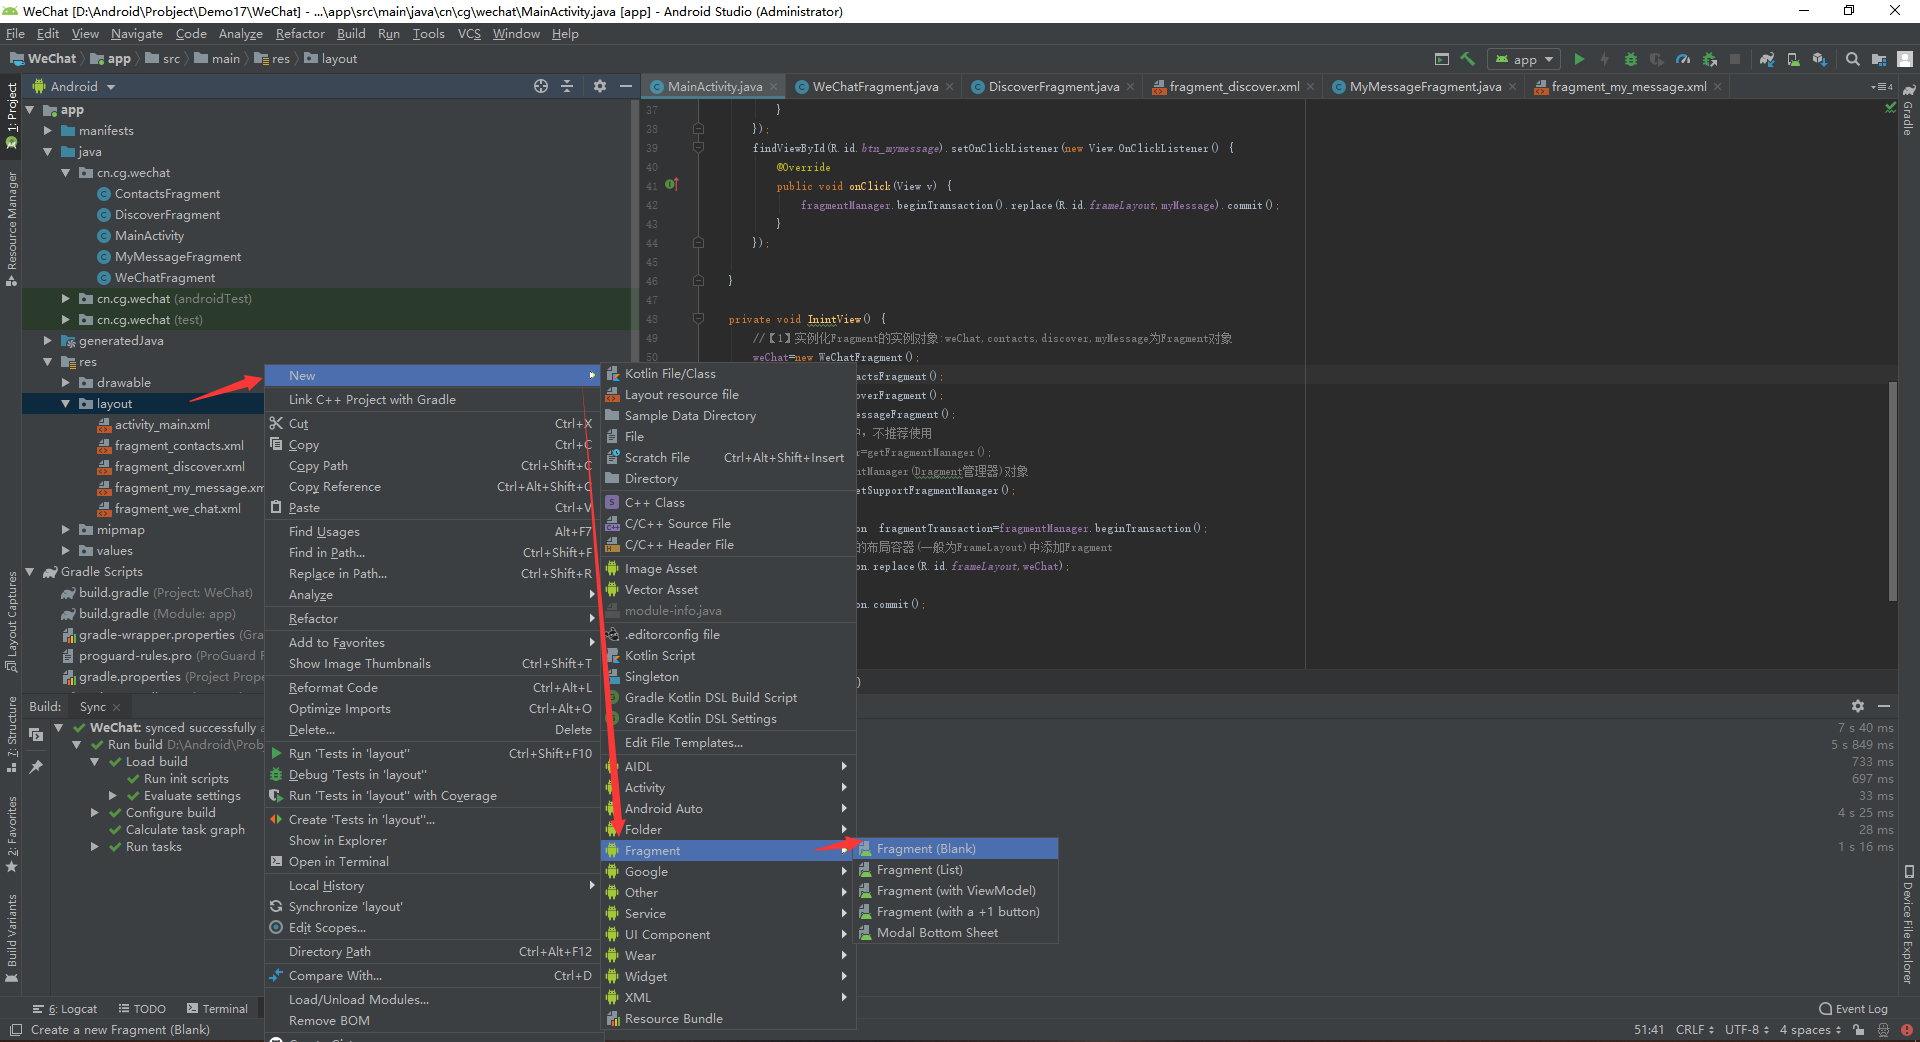The height and width of the screenshot is (1042, 1920).
Task: Click the Apply Changes lightning icon
Action: tap(1604, 59)
